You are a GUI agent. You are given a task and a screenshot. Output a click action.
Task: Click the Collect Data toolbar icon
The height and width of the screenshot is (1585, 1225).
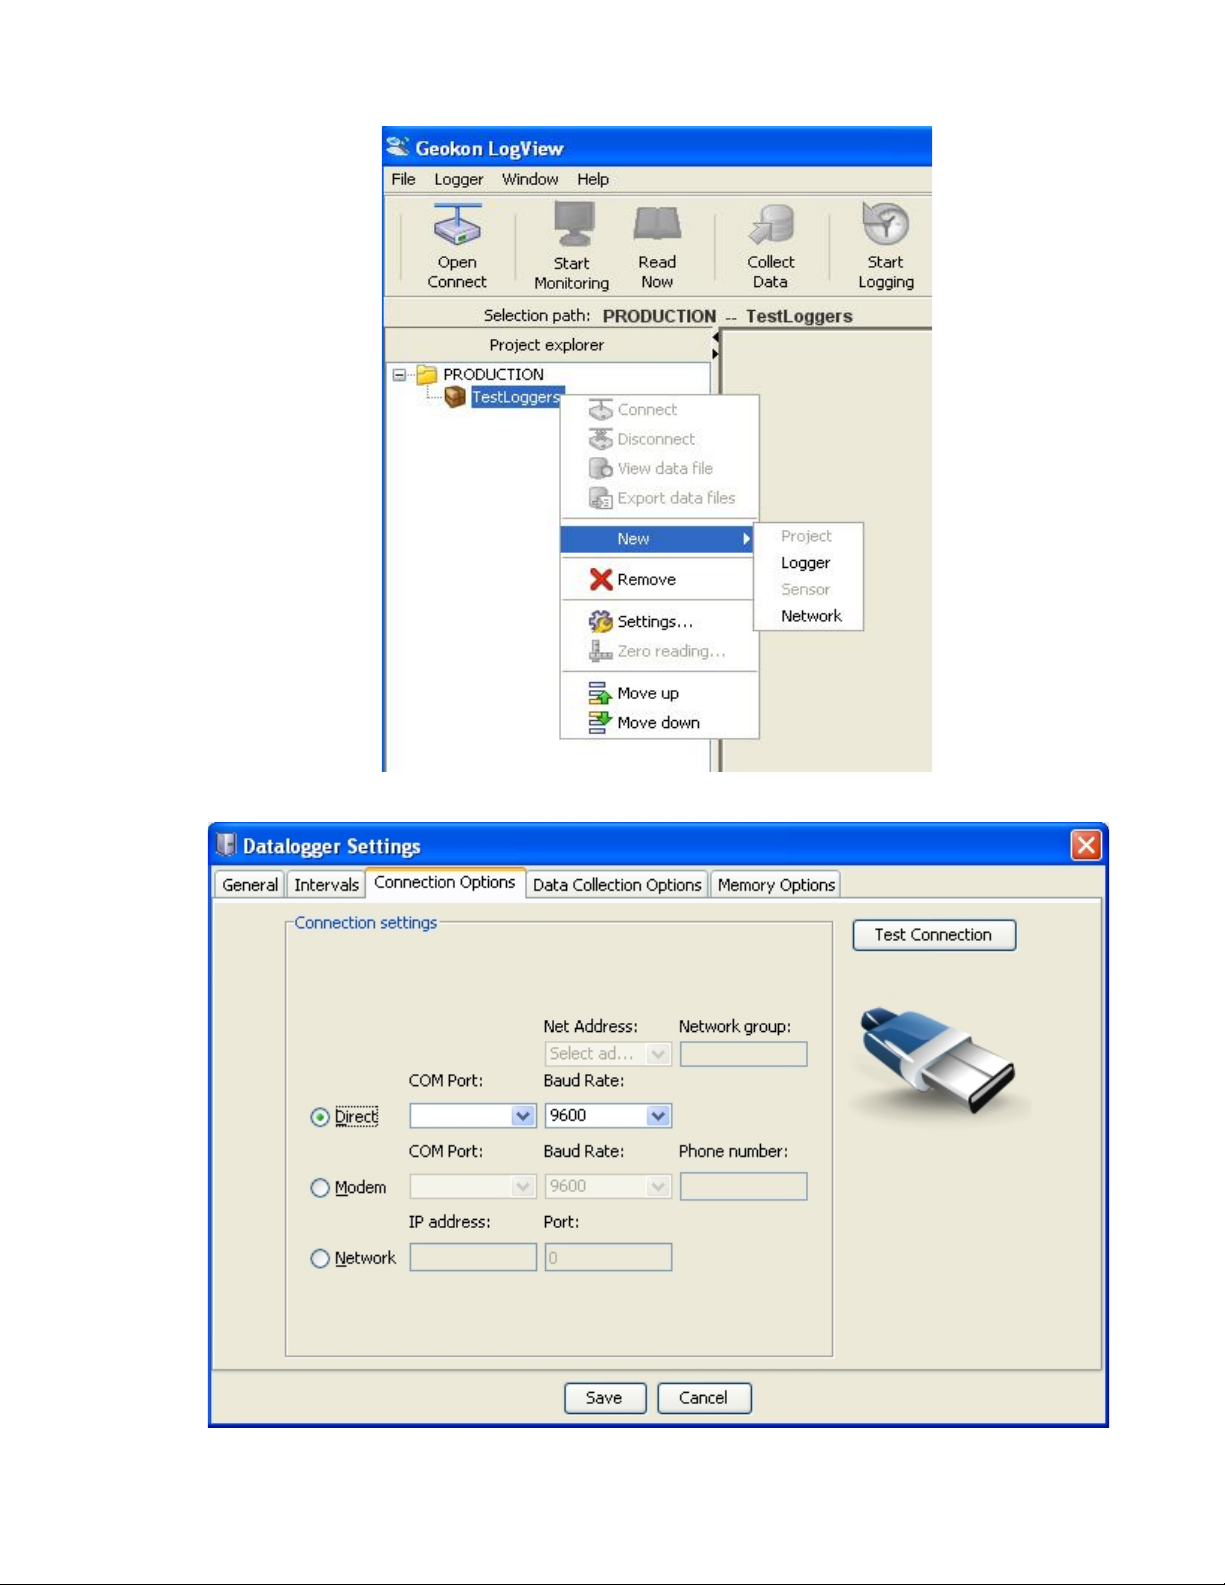(x=771, y=224)
